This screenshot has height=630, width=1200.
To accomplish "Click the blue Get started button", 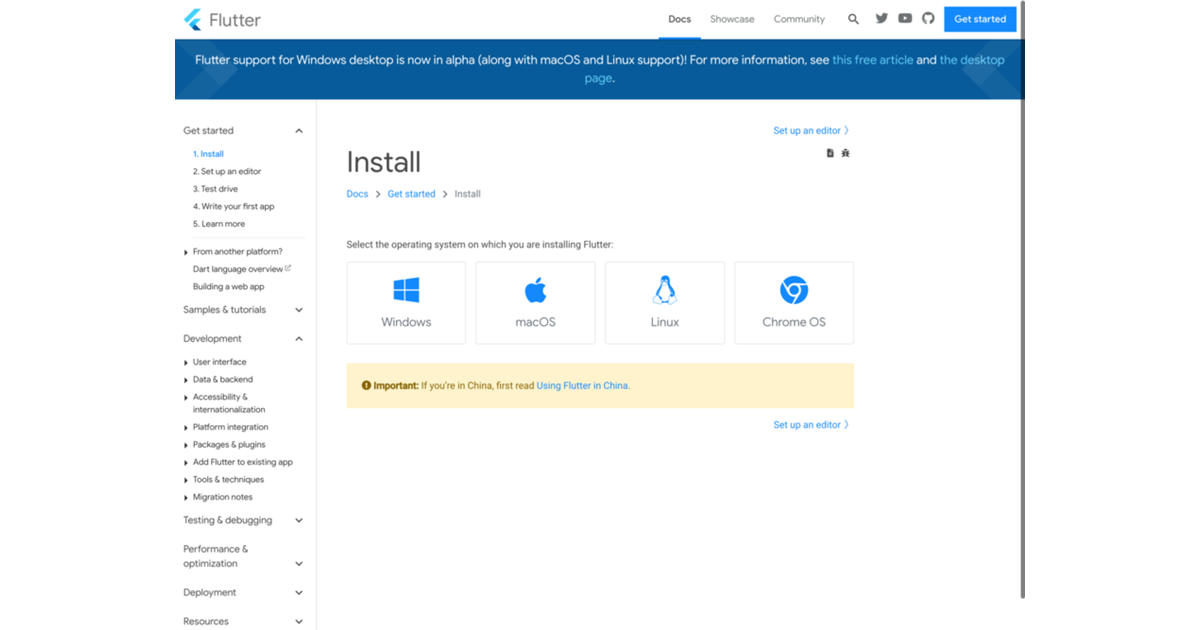I will [x=980, y=19].
